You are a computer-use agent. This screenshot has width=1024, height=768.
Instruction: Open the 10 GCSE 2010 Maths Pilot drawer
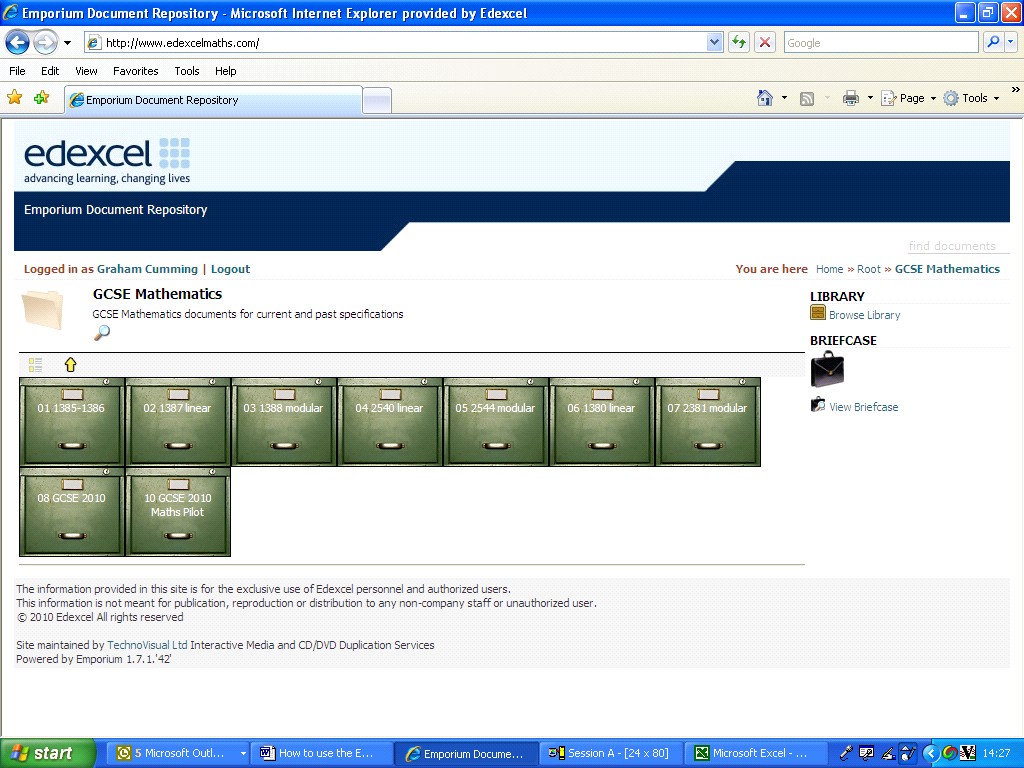(x=177, y=512)
